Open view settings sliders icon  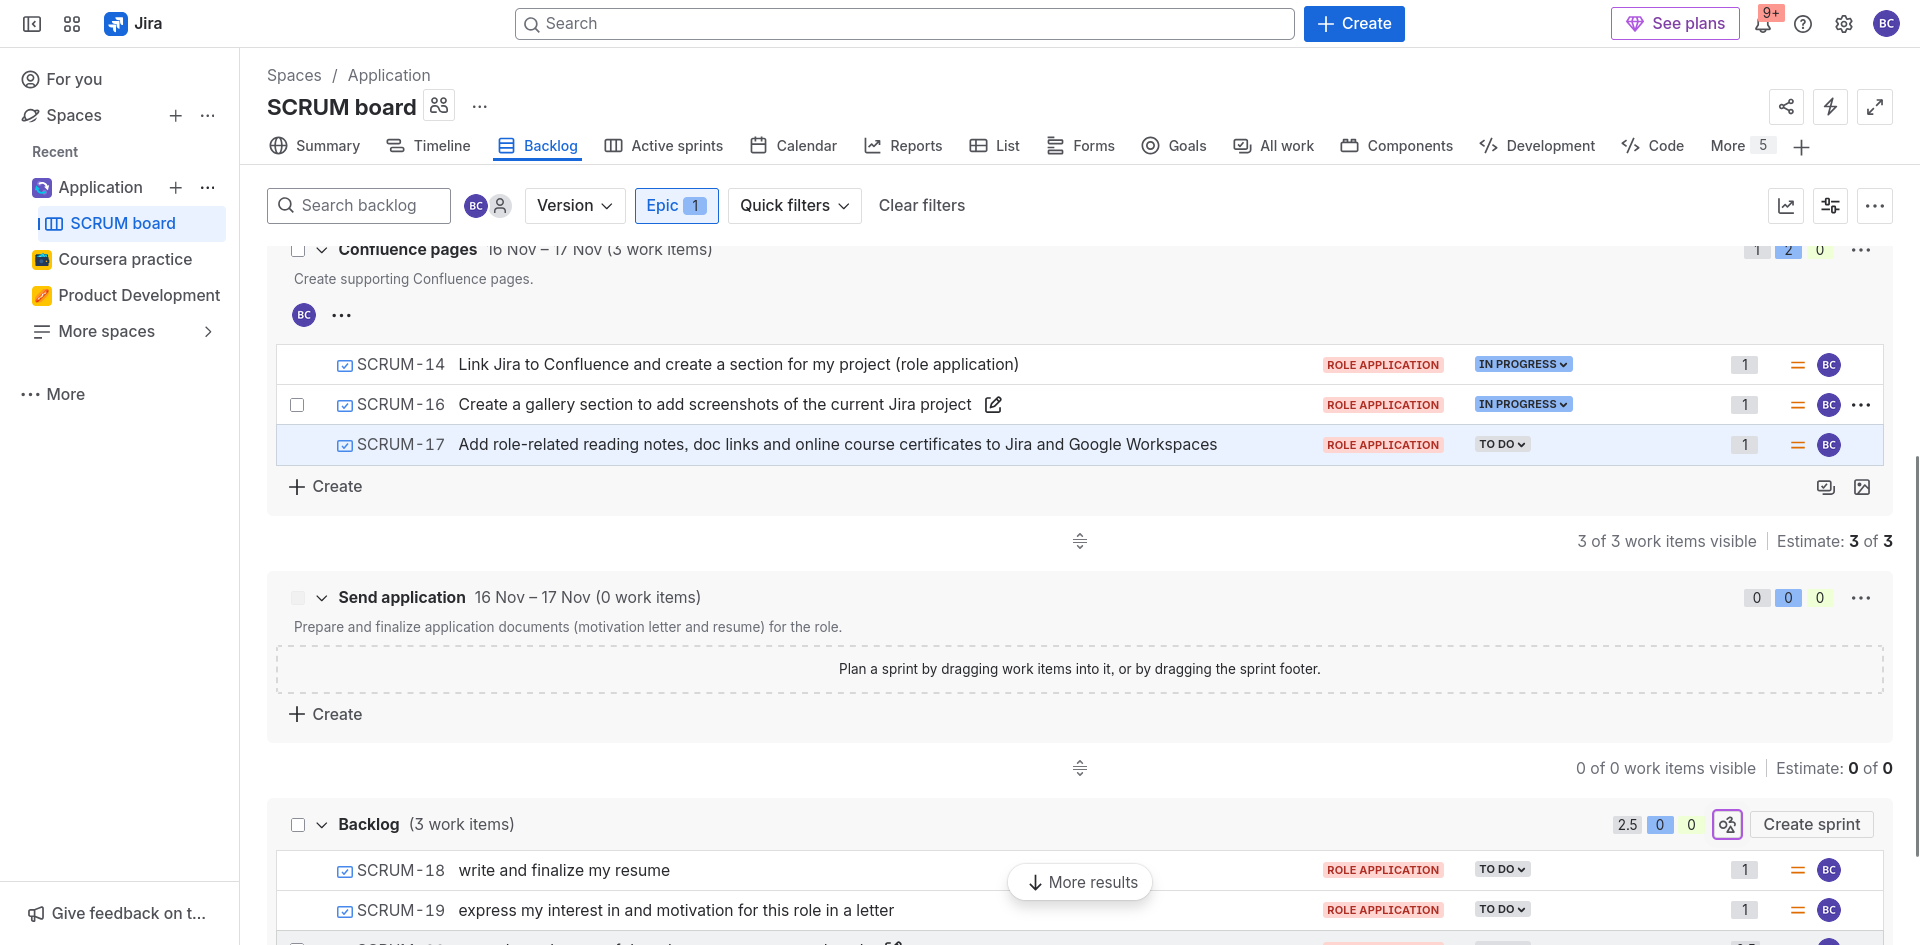(1830, 206)
